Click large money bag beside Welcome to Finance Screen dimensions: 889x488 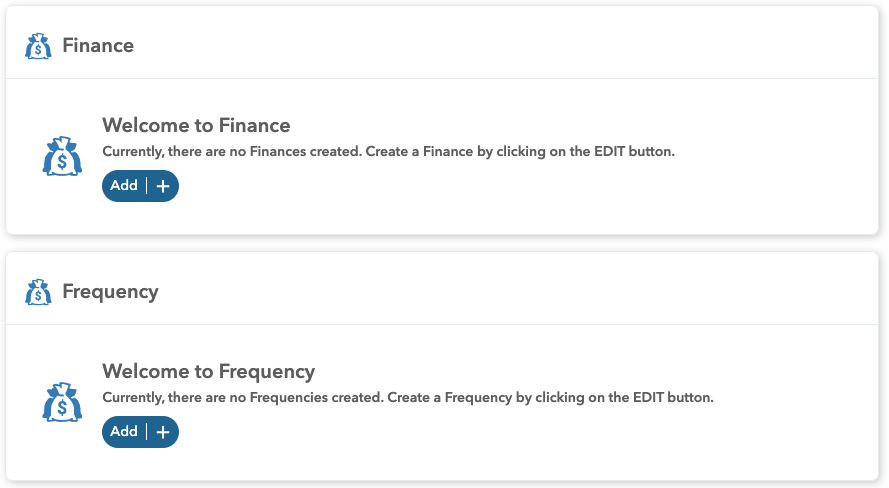[x=62, y=156]
